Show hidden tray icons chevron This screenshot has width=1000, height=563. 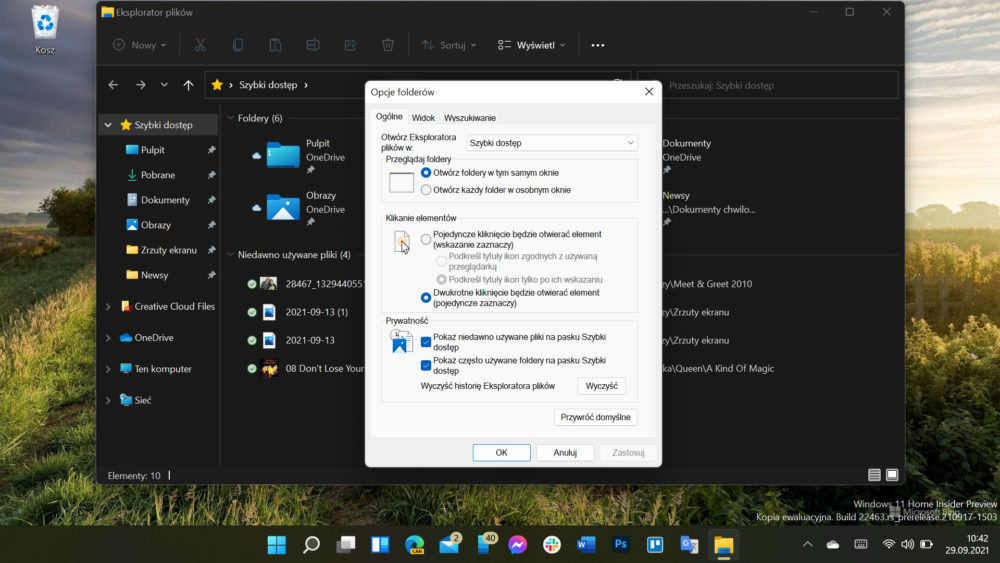pos(807,545)
